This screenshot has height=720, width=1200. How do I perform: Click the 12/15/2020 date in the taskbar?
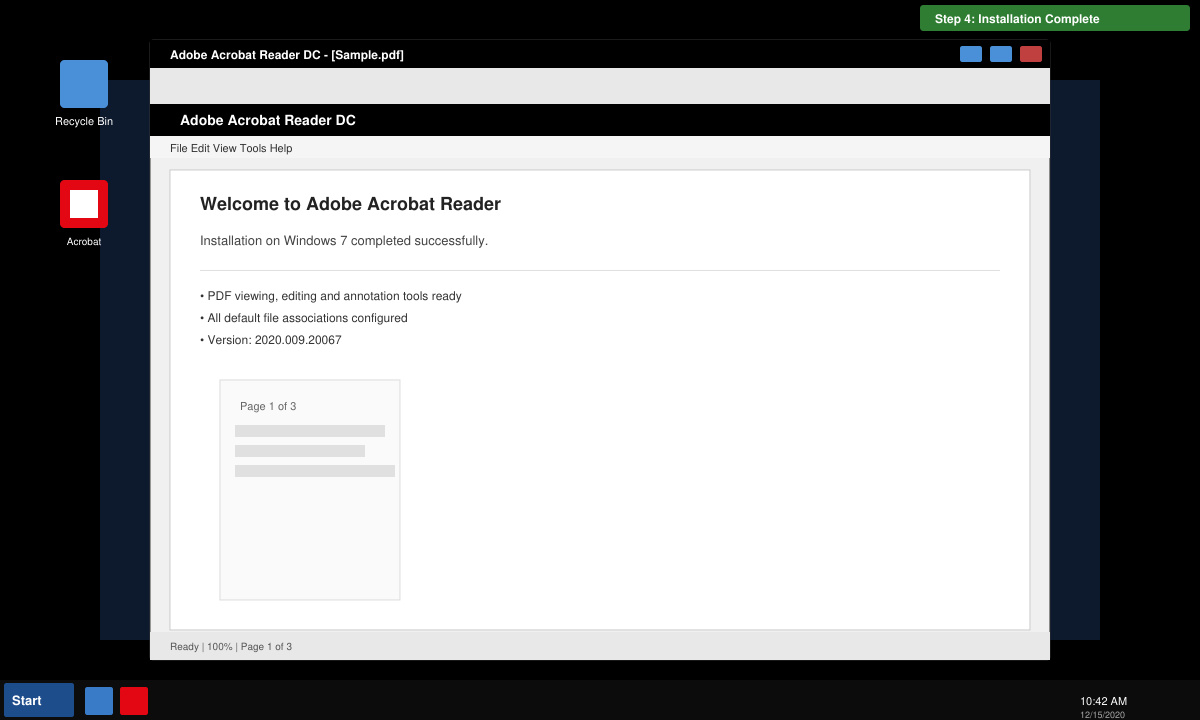[1102, 715]
